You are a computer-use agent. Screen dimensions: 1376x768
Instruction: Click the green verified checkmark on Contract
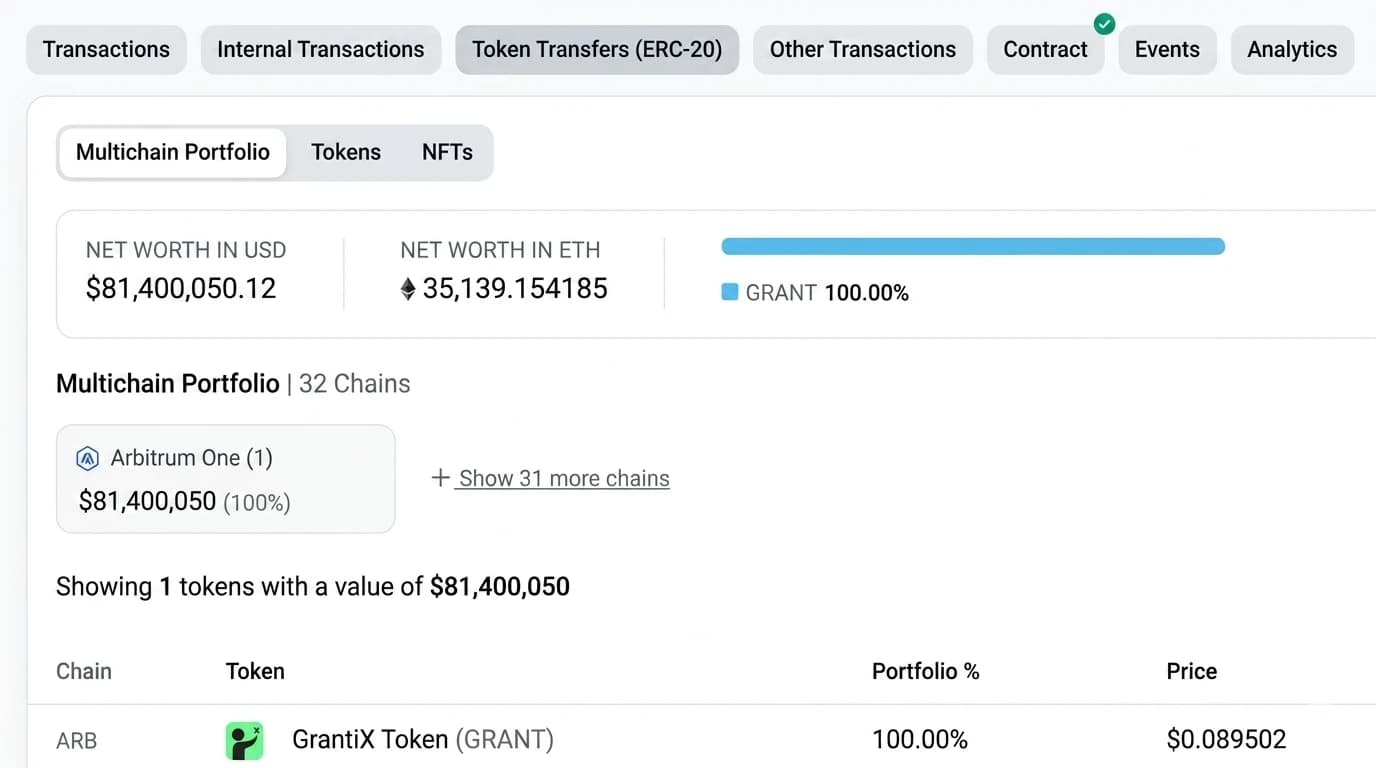tap(1104, 23)
